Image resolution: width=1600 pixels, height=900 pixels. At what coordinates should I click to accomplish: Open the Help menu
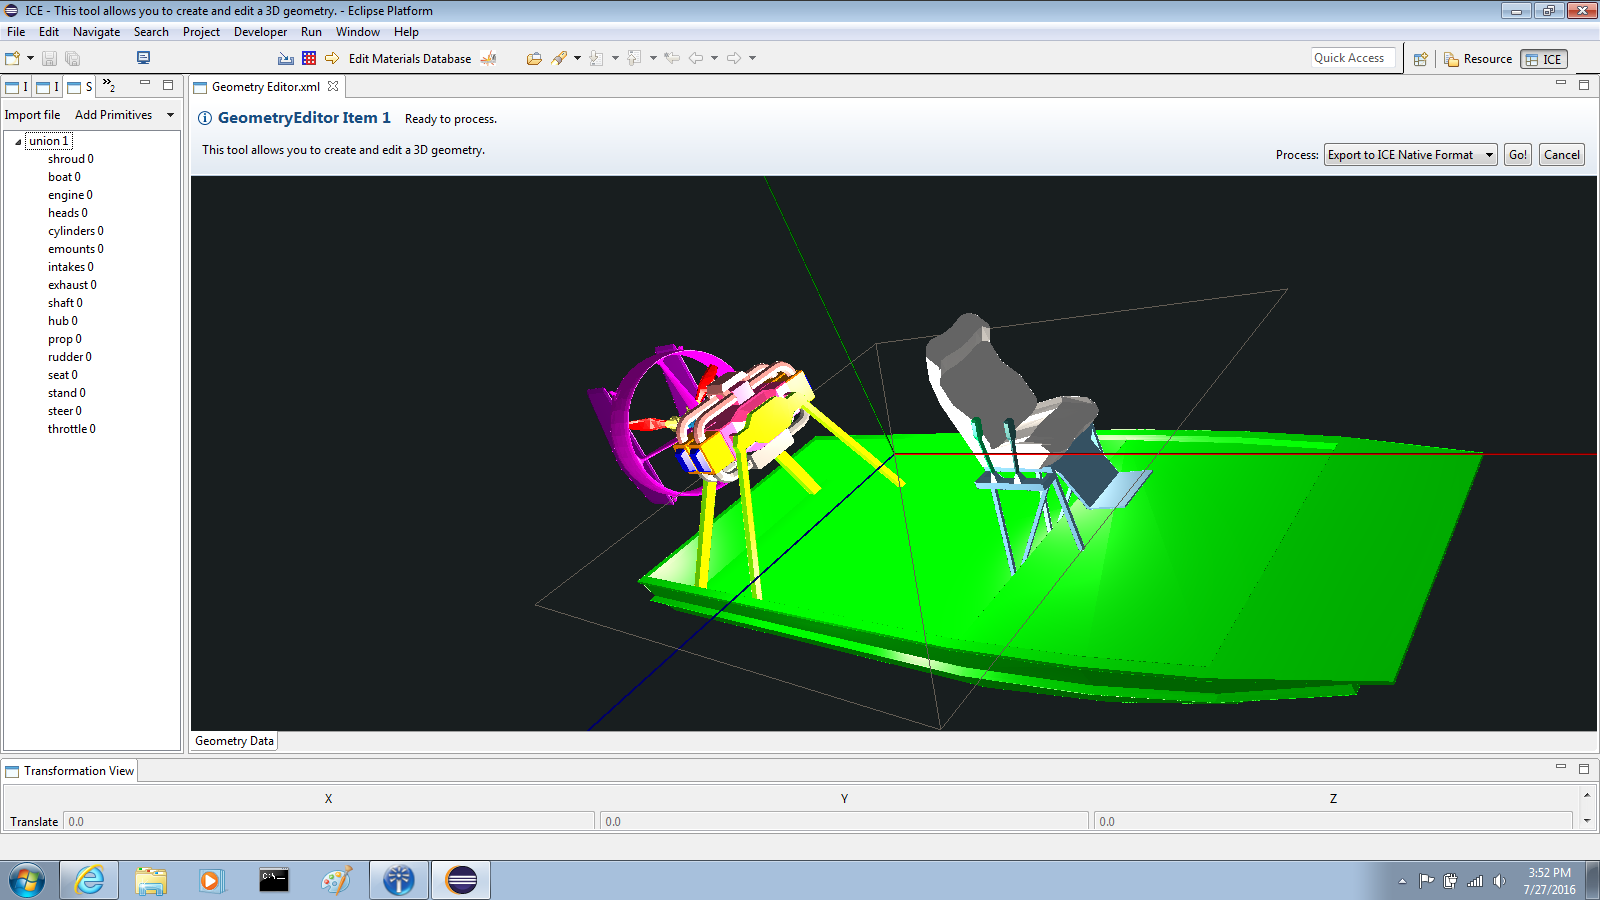[x=406, y=32]
